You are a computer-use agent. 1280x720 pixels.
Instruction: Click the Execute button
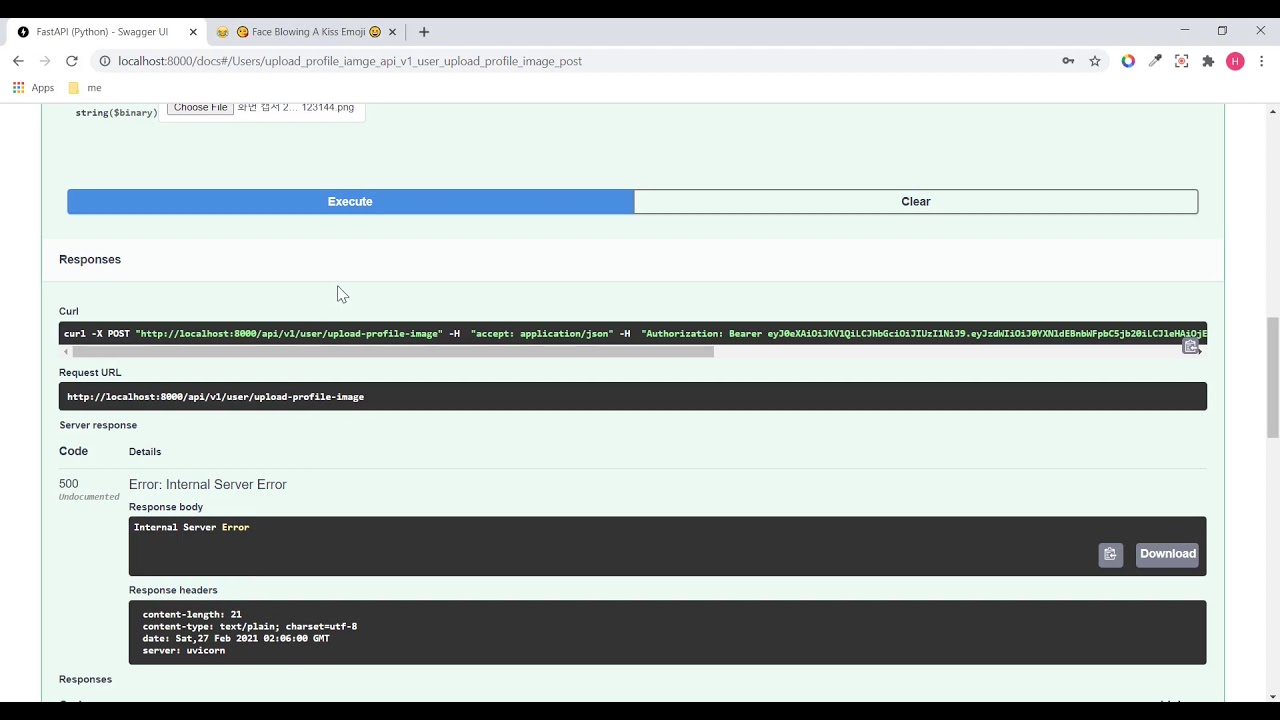pyautogui.click(x=350, y=202)
